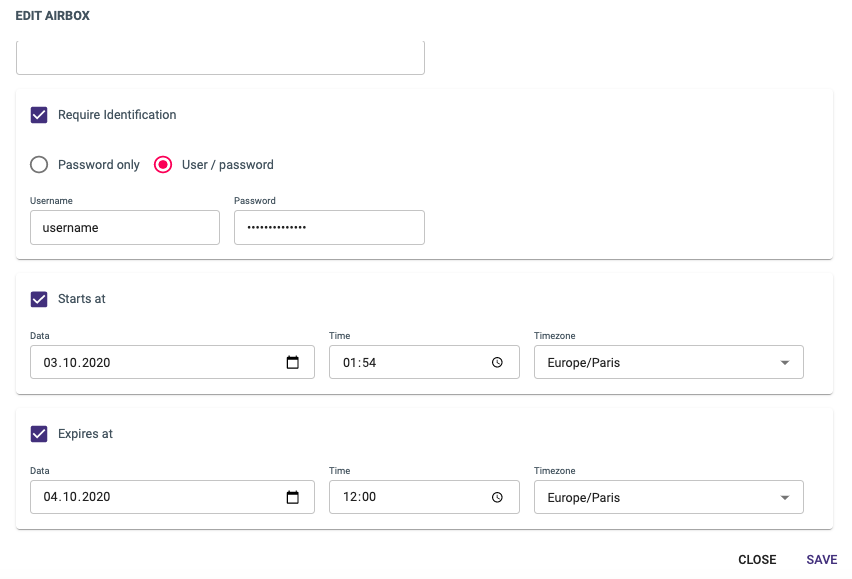
Task: Open calendar picker for Expires at date
Action: pos(292,497)
